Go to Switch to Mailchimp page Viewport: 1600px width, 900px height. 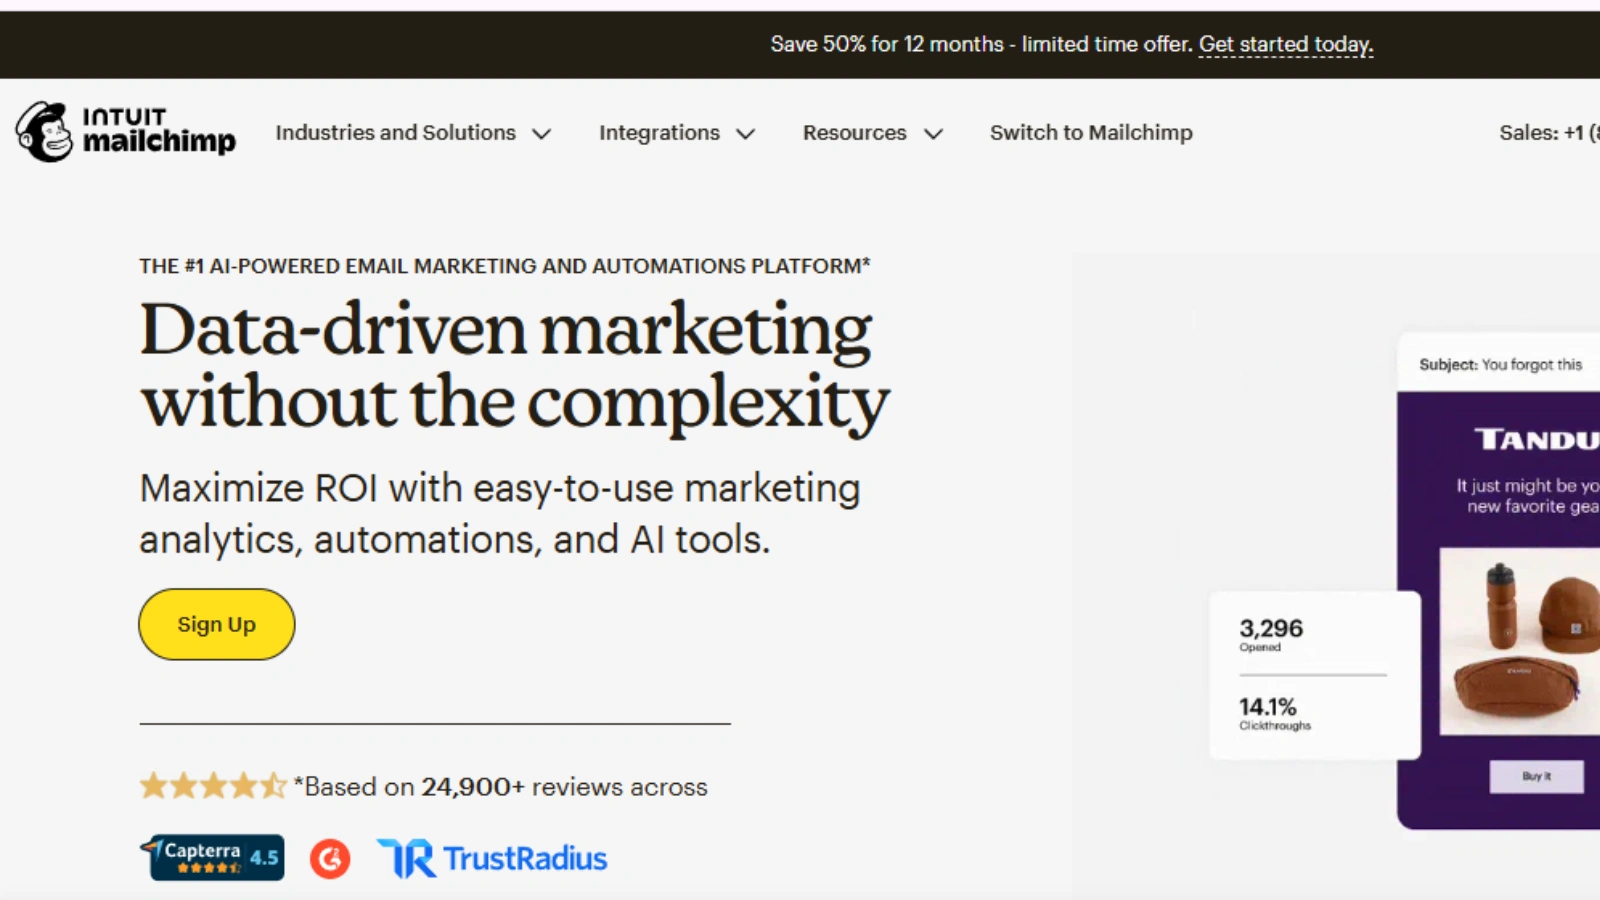click(x=1091, y=133)
